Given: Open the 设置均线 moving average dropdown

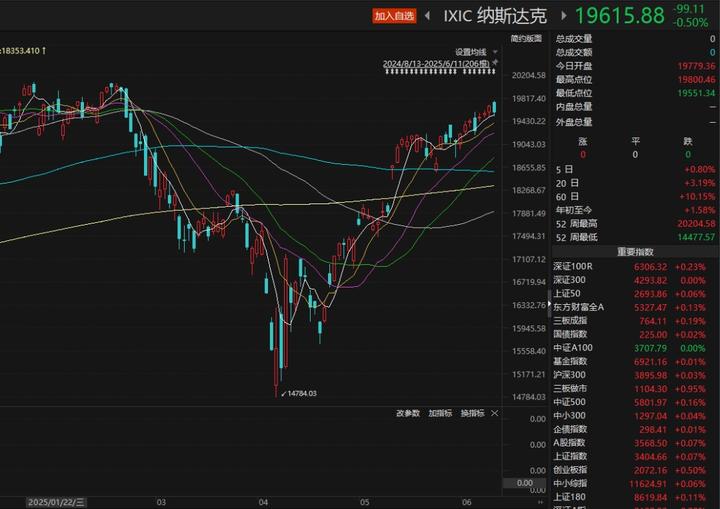Looking at the screenshot, I should (x=476, y=52).
